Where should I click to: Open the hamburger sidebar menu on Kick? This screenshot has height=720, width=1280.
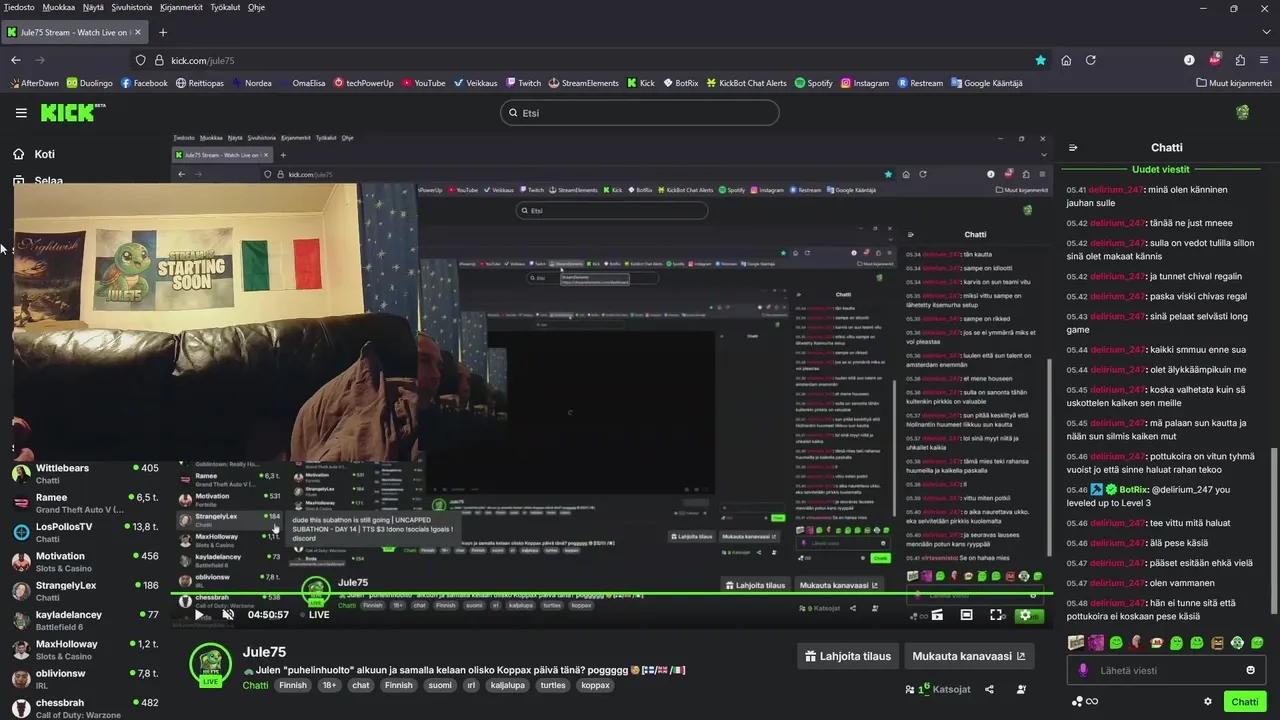[x=21, y=113]
